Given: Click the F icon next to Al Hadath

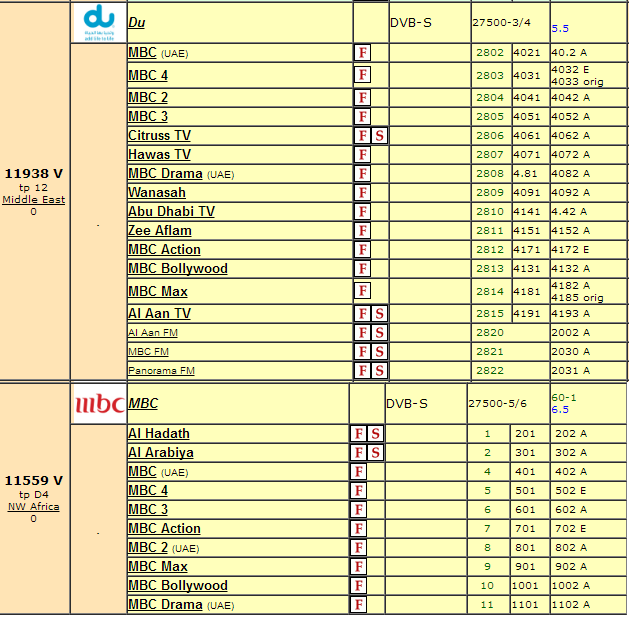Looking at the screenshot, I should 358,434.
